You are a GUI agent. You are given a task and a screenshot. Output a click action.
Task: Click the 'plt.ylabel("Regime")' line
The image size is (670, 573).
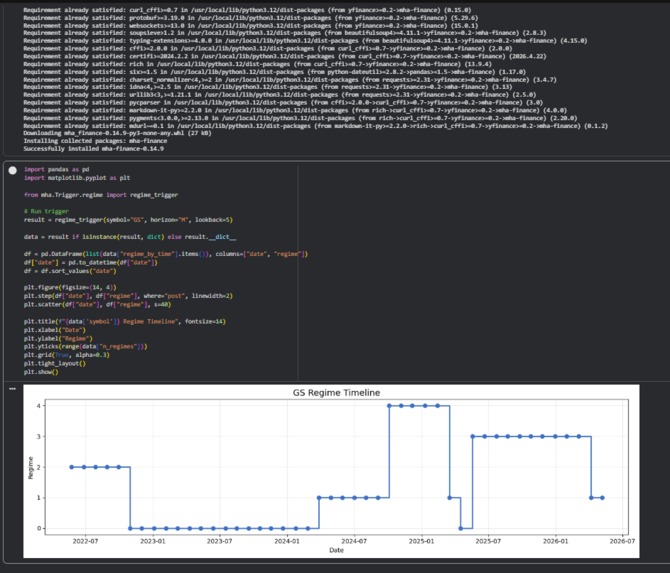(x=58, y=338)
